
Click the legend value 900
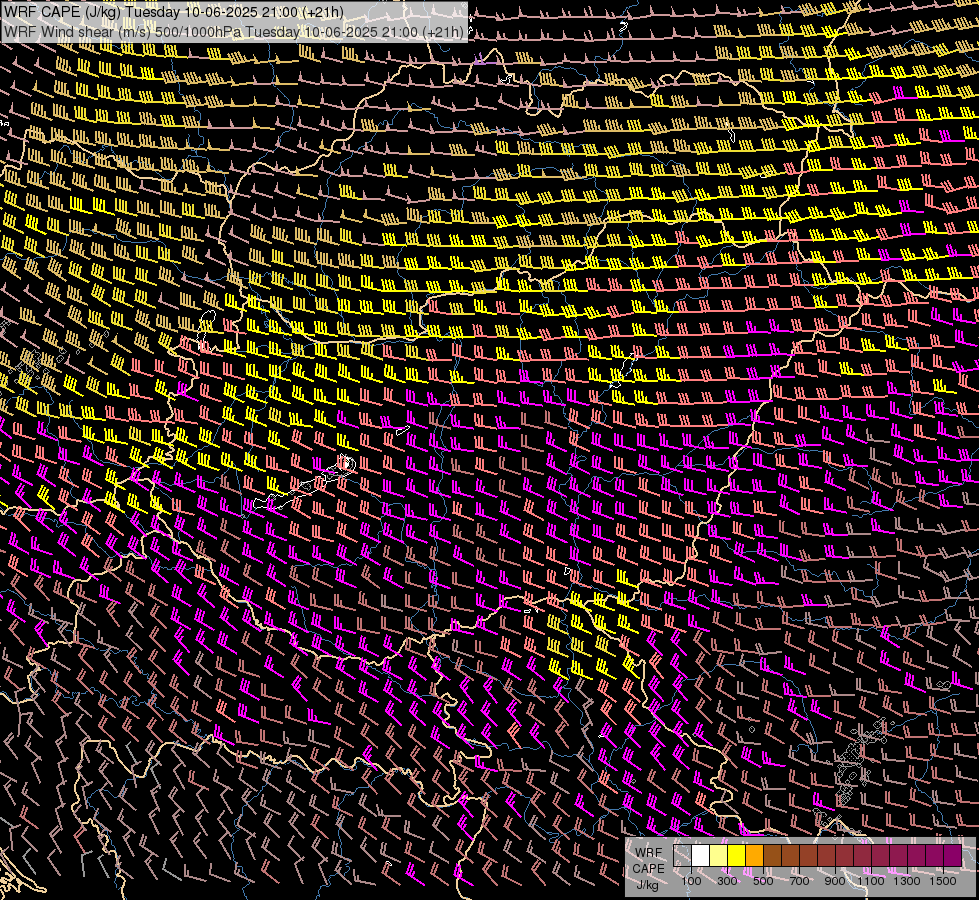click(835, 881)
